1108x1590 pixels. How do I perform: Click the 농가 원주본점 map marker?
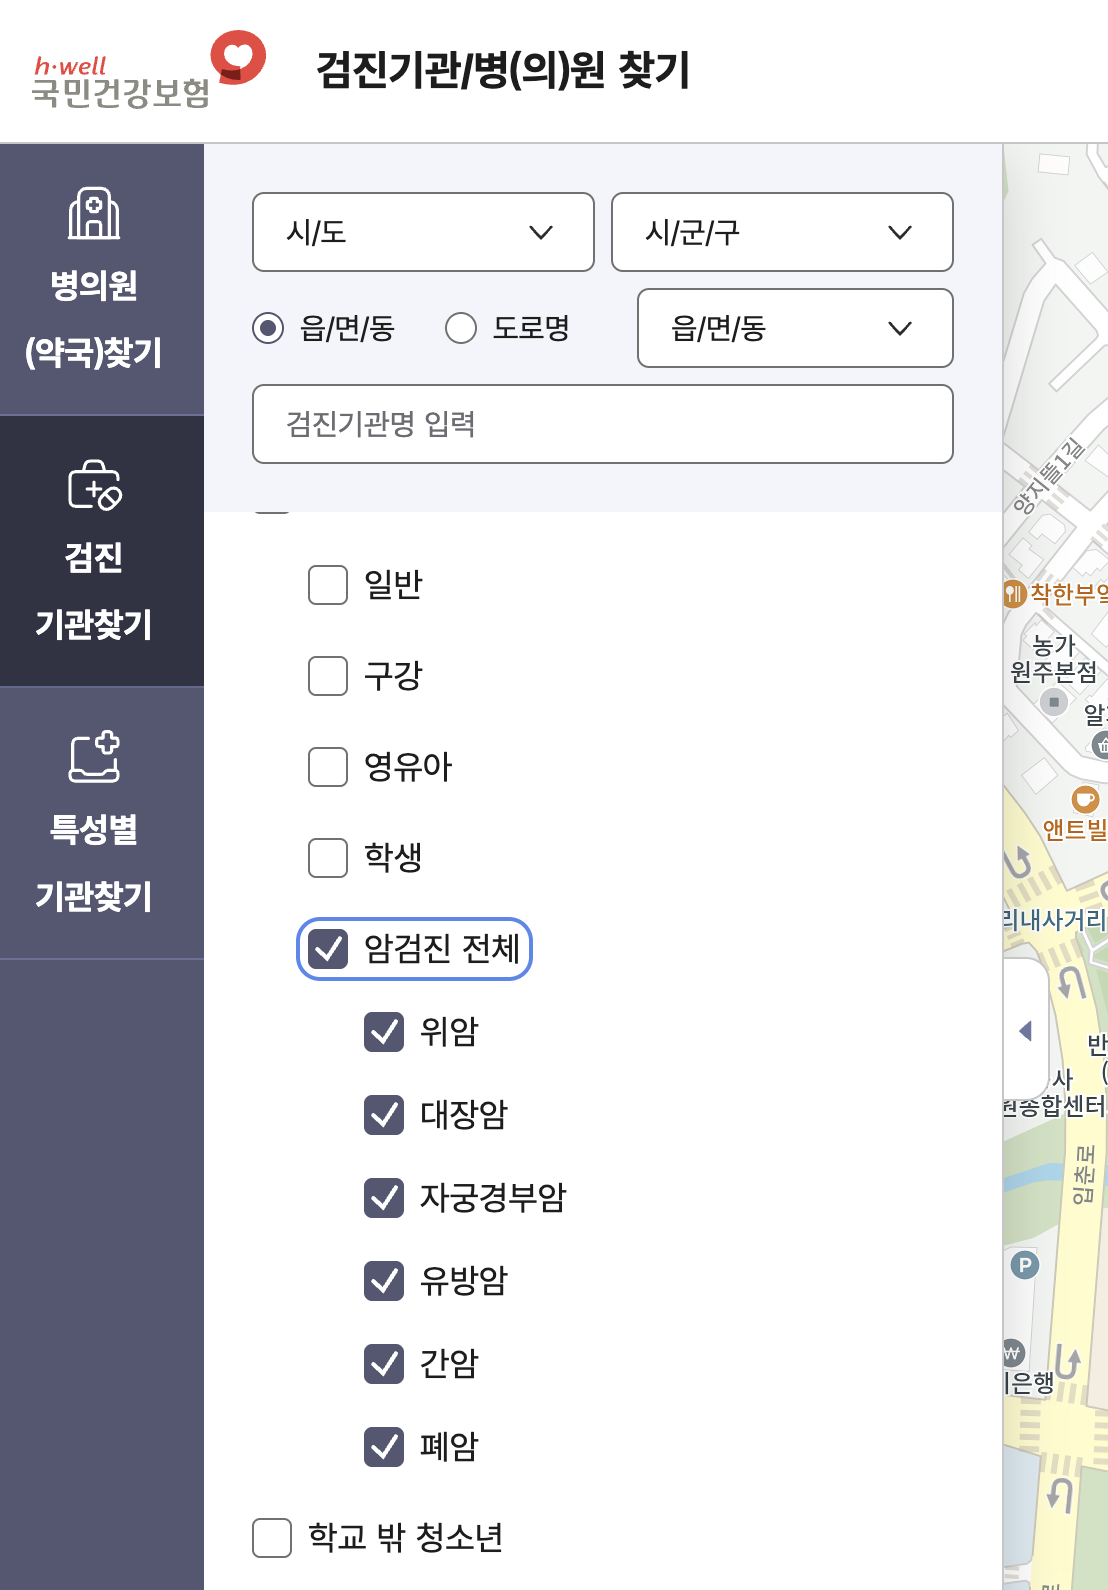click(1053, 701)
